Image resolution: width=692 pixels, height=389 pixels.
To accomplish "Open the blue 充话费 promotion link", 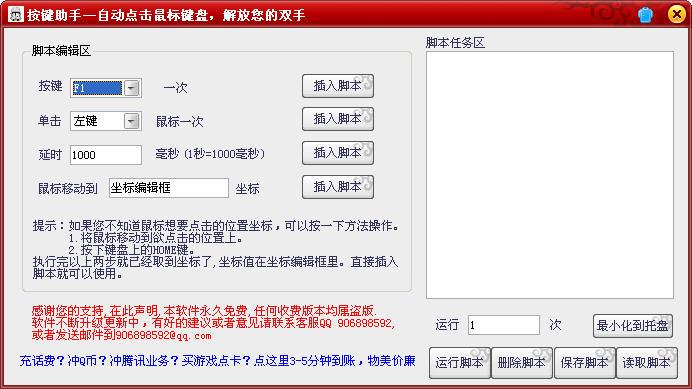I will [x=217, y=361].
